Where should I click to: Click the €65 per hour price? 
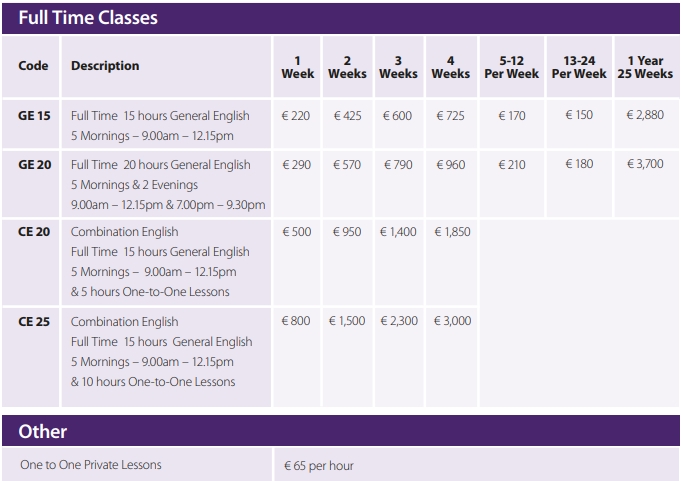pos(319,466)
